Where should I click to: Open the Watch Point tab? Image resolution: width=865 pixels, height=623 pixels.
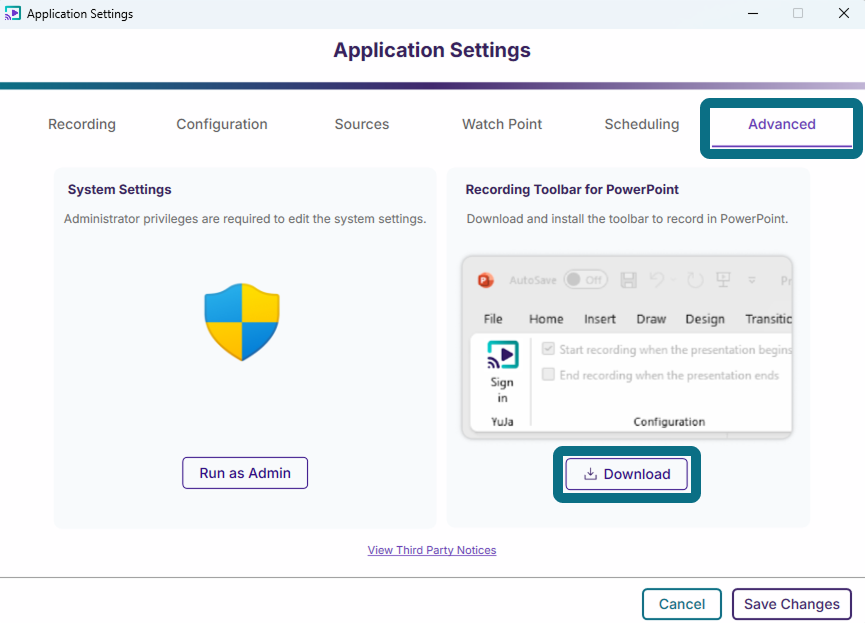coord(502,124)
